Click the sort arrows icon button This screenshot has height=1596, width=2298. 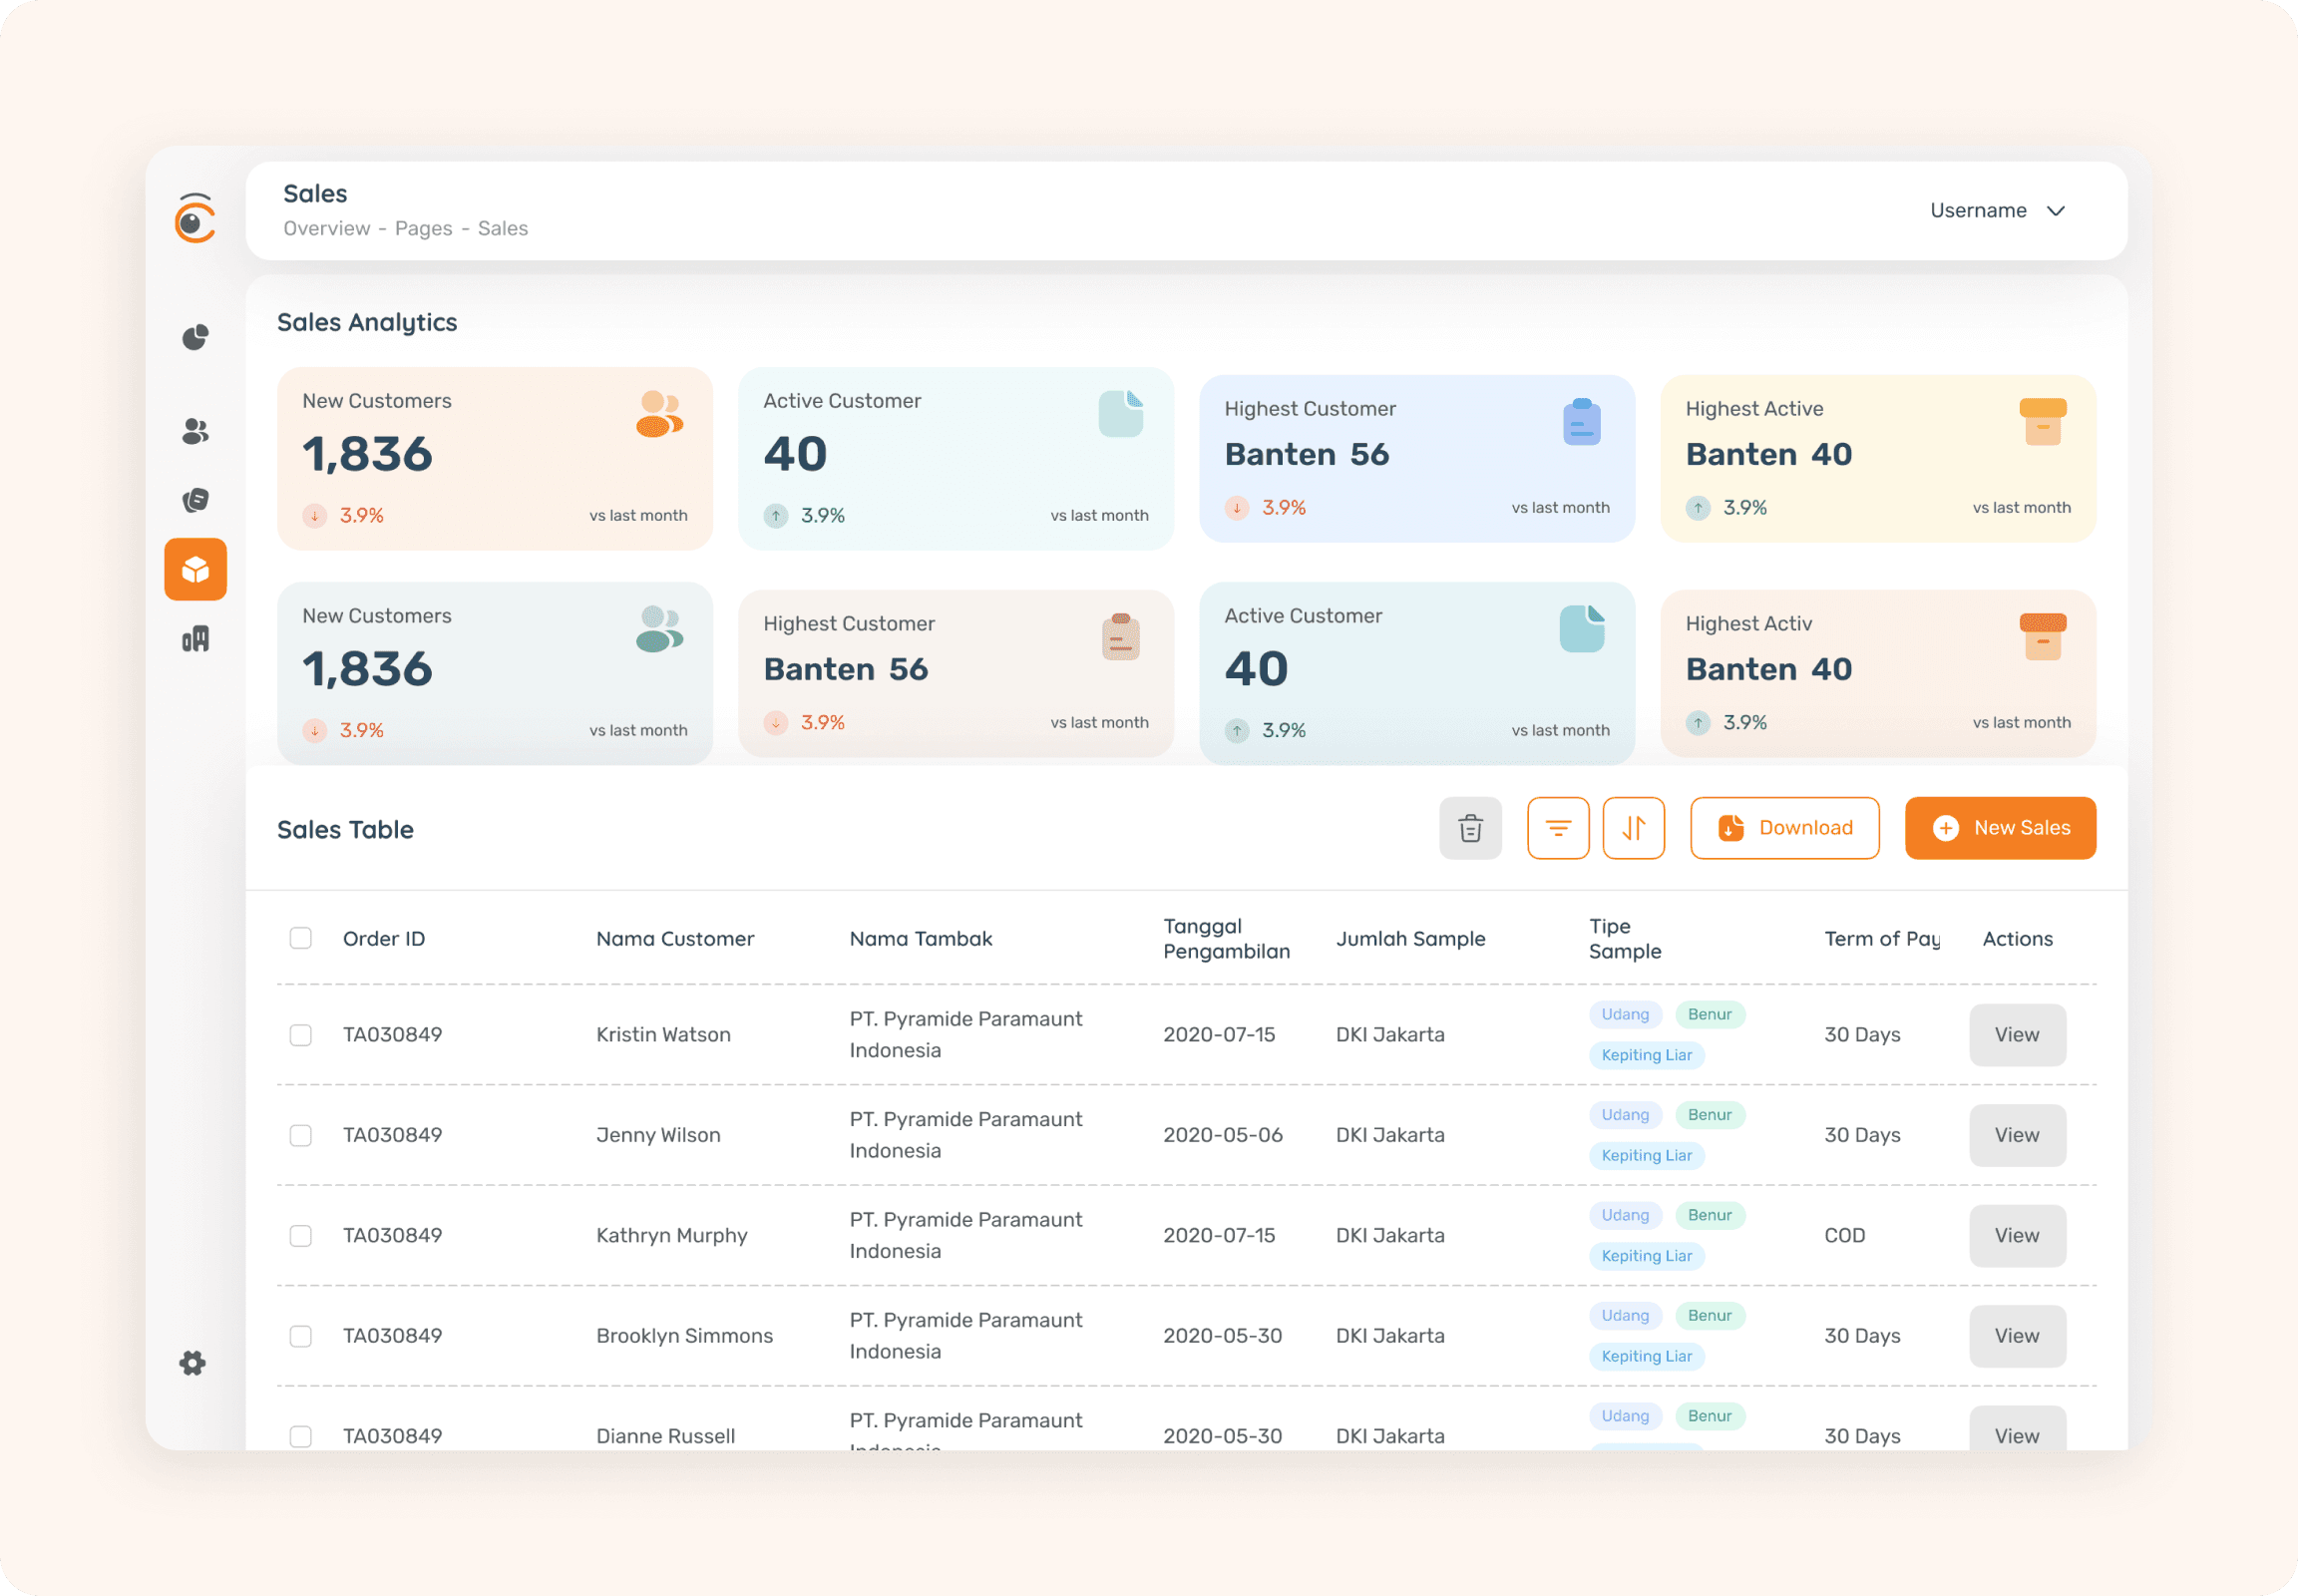tap(1633, 828)
